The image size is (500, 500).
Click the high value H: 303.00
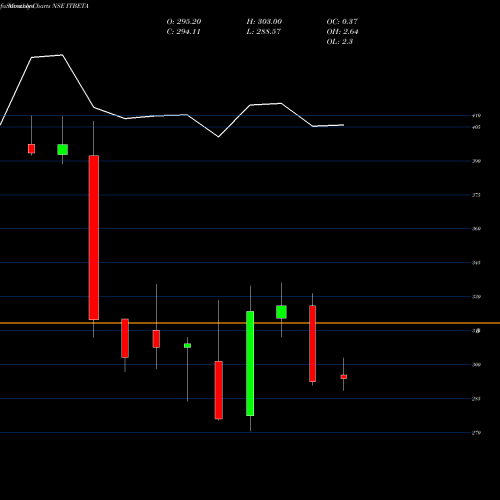coord(264,22)
